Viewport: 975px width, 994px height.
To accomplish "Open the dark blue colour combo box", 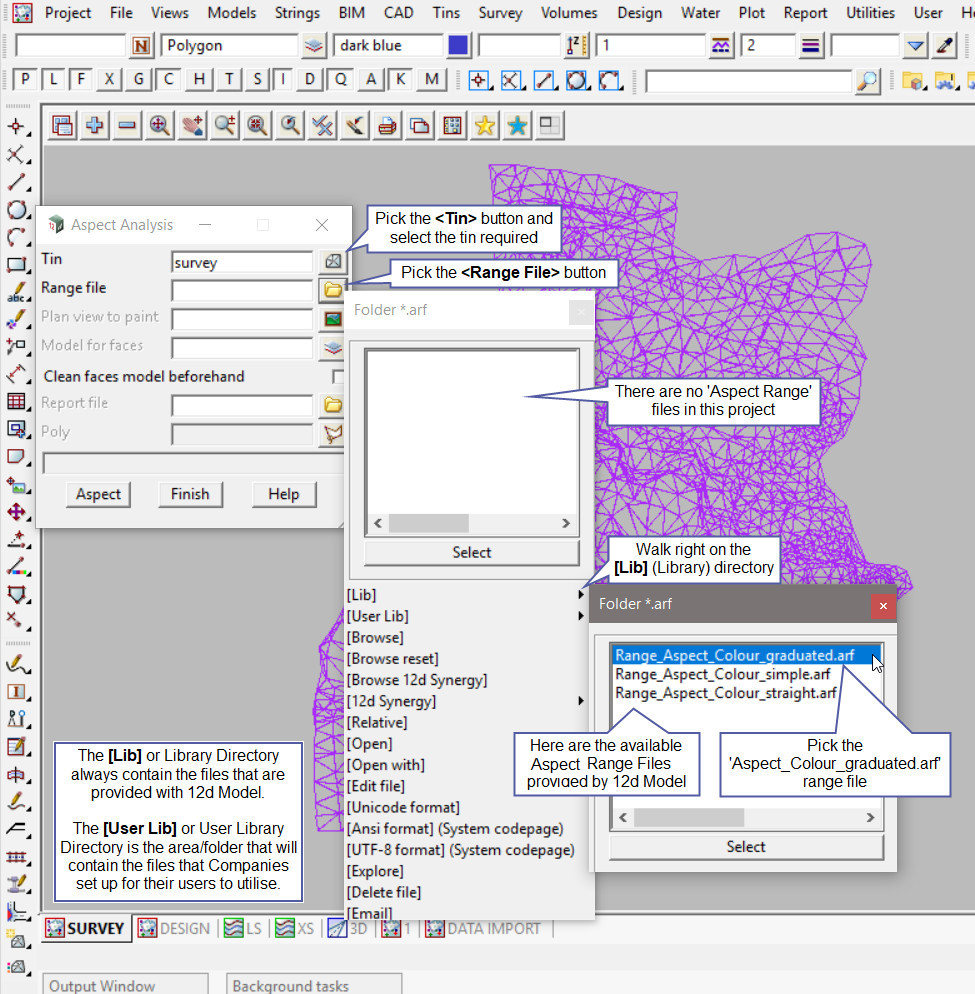I will coord(388,46).
